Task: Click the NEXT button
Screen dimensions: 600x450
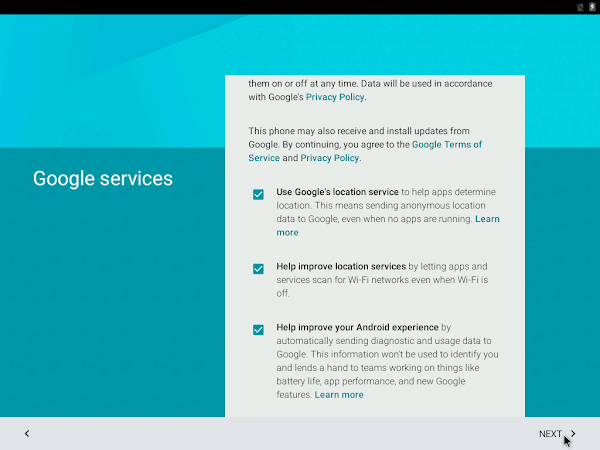Action: coord(557,434)
